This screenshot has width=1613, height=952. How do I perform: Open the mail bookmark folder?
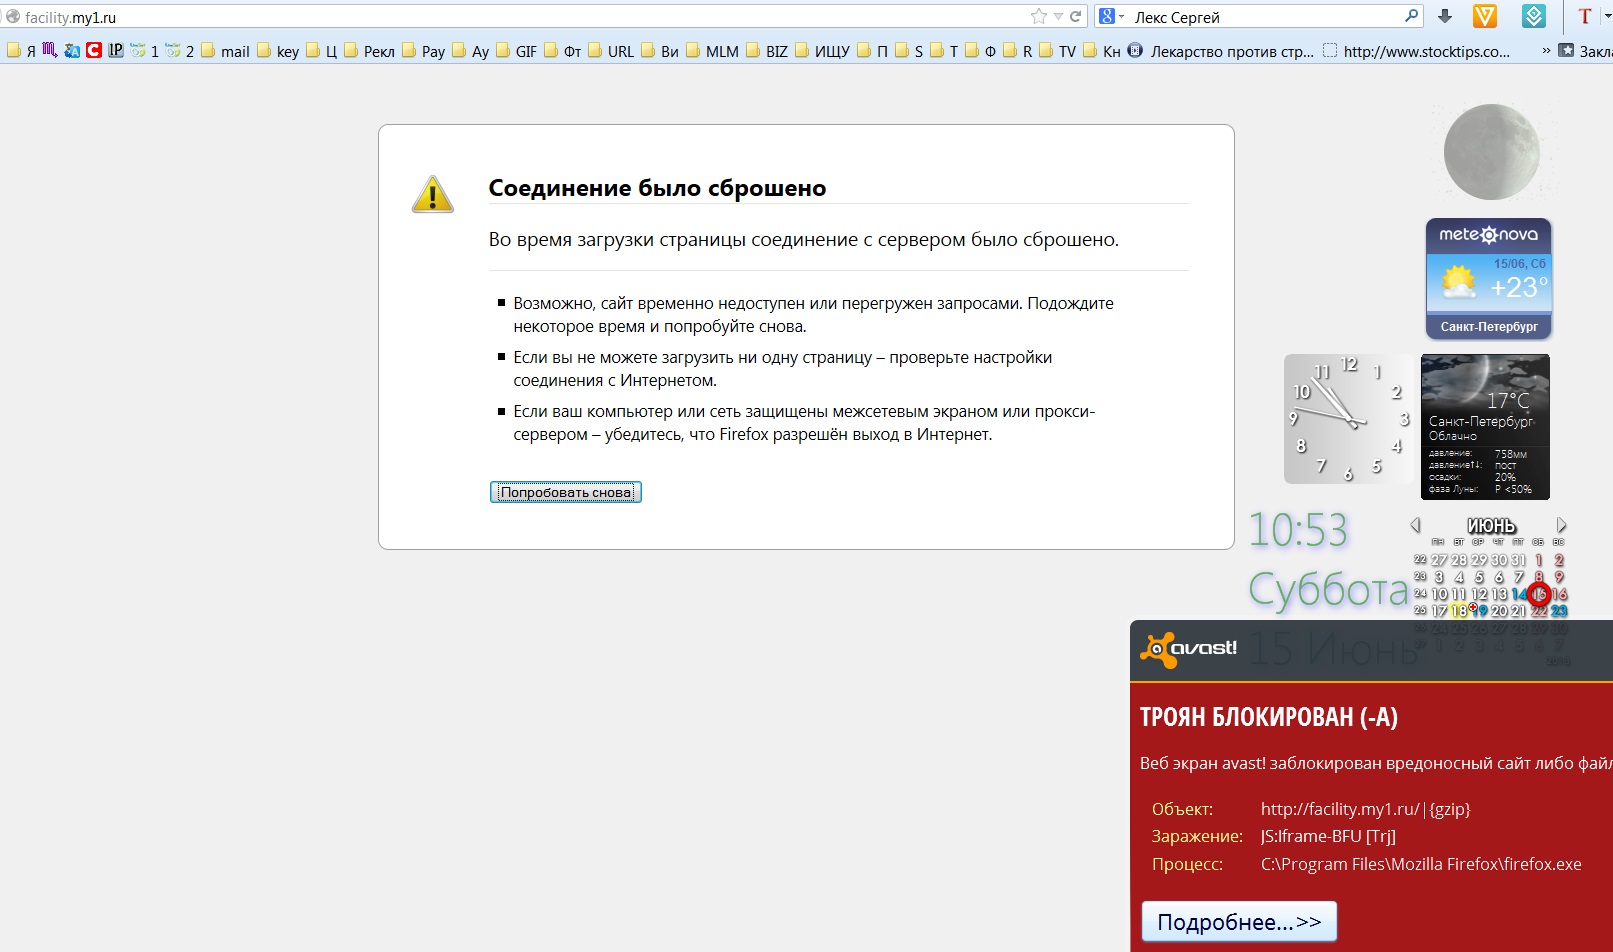coord(225,51)
